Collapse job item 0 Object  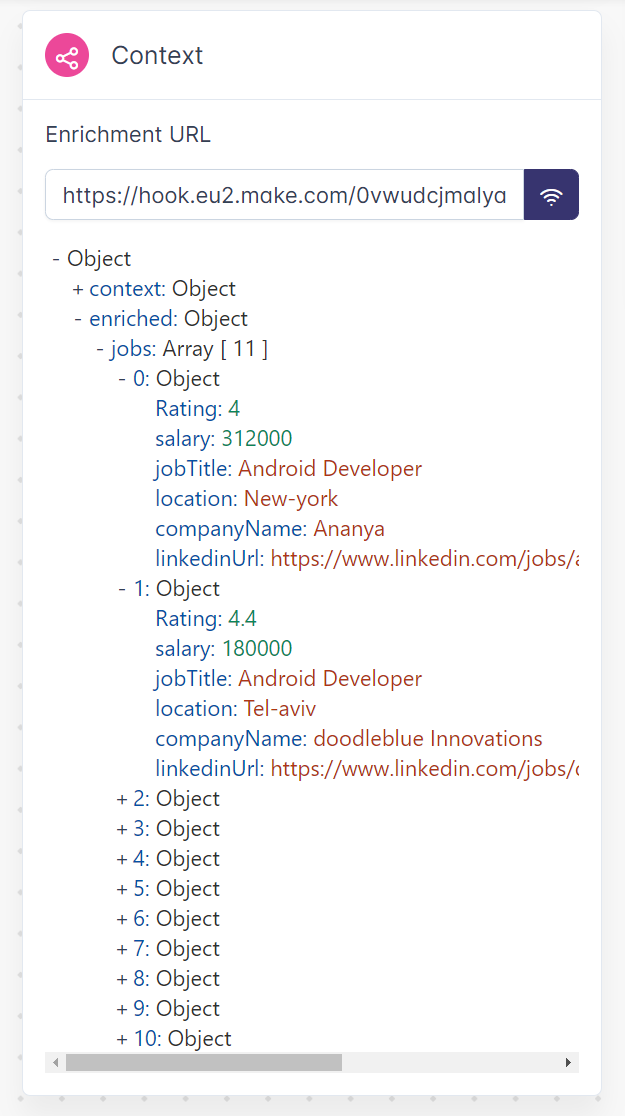123,379
